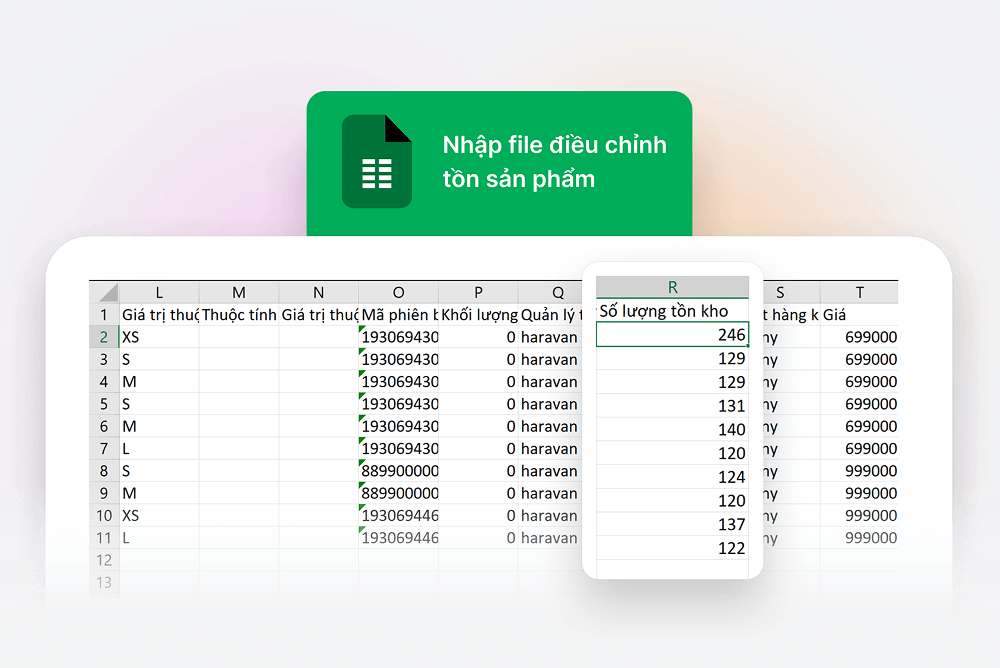Select column M header

(239, 292)
